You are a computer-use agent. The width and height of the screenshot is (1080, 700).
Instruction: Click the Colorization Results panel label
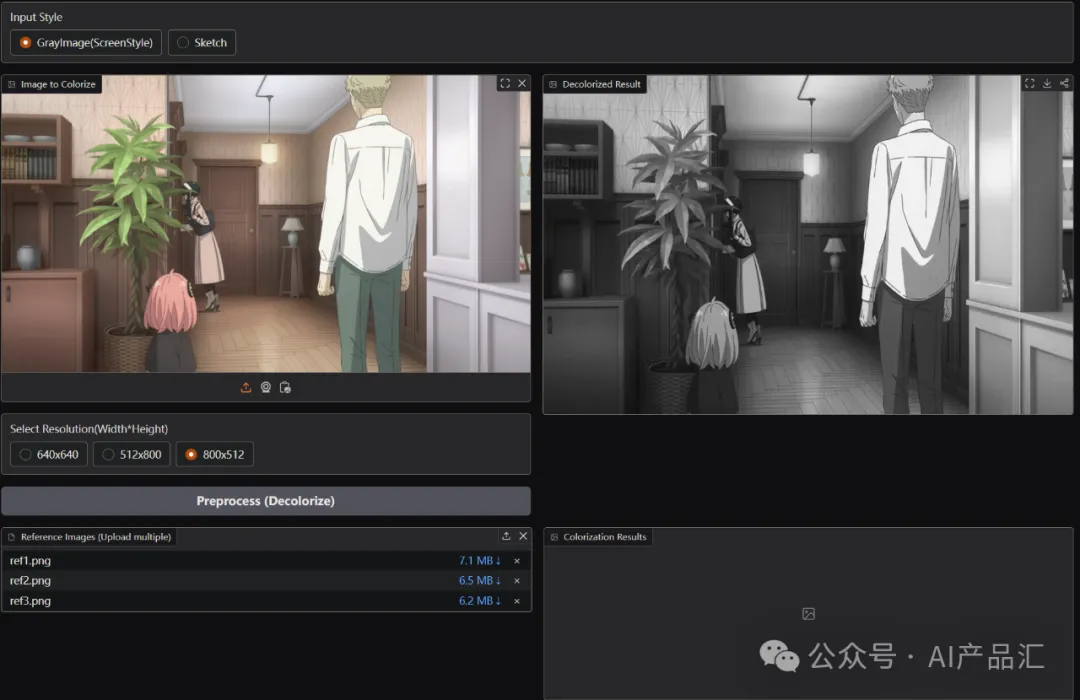coord(599,537)
